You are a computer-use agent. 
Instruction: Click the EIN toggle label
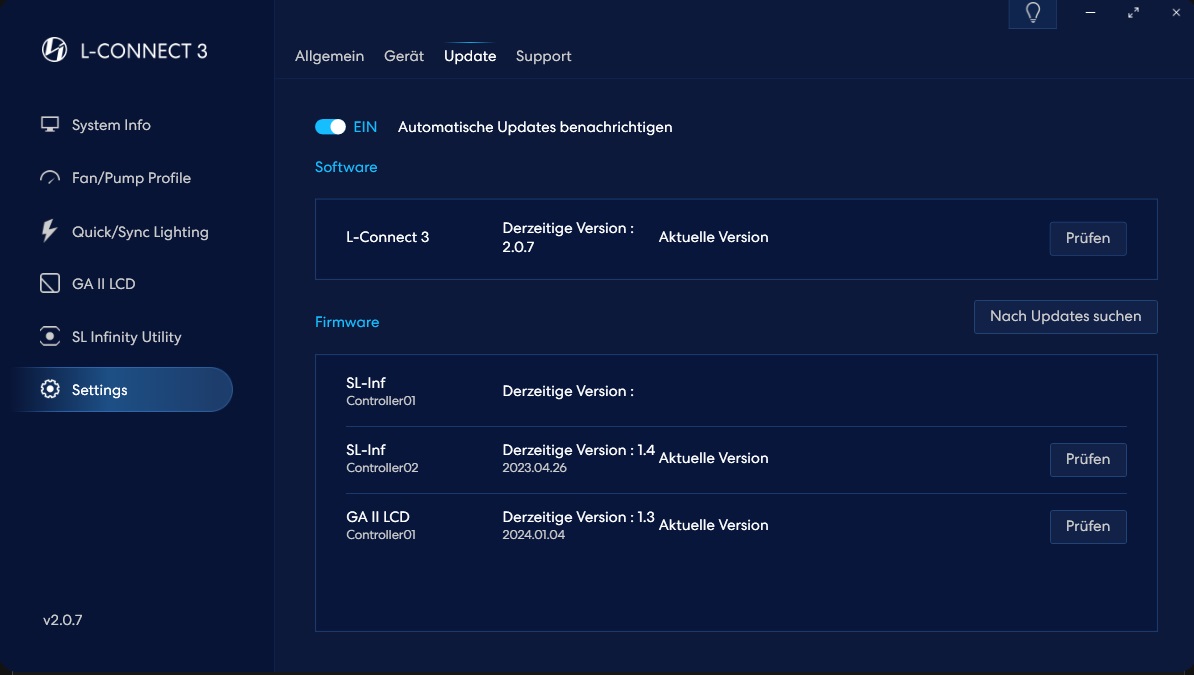[365, 126]
